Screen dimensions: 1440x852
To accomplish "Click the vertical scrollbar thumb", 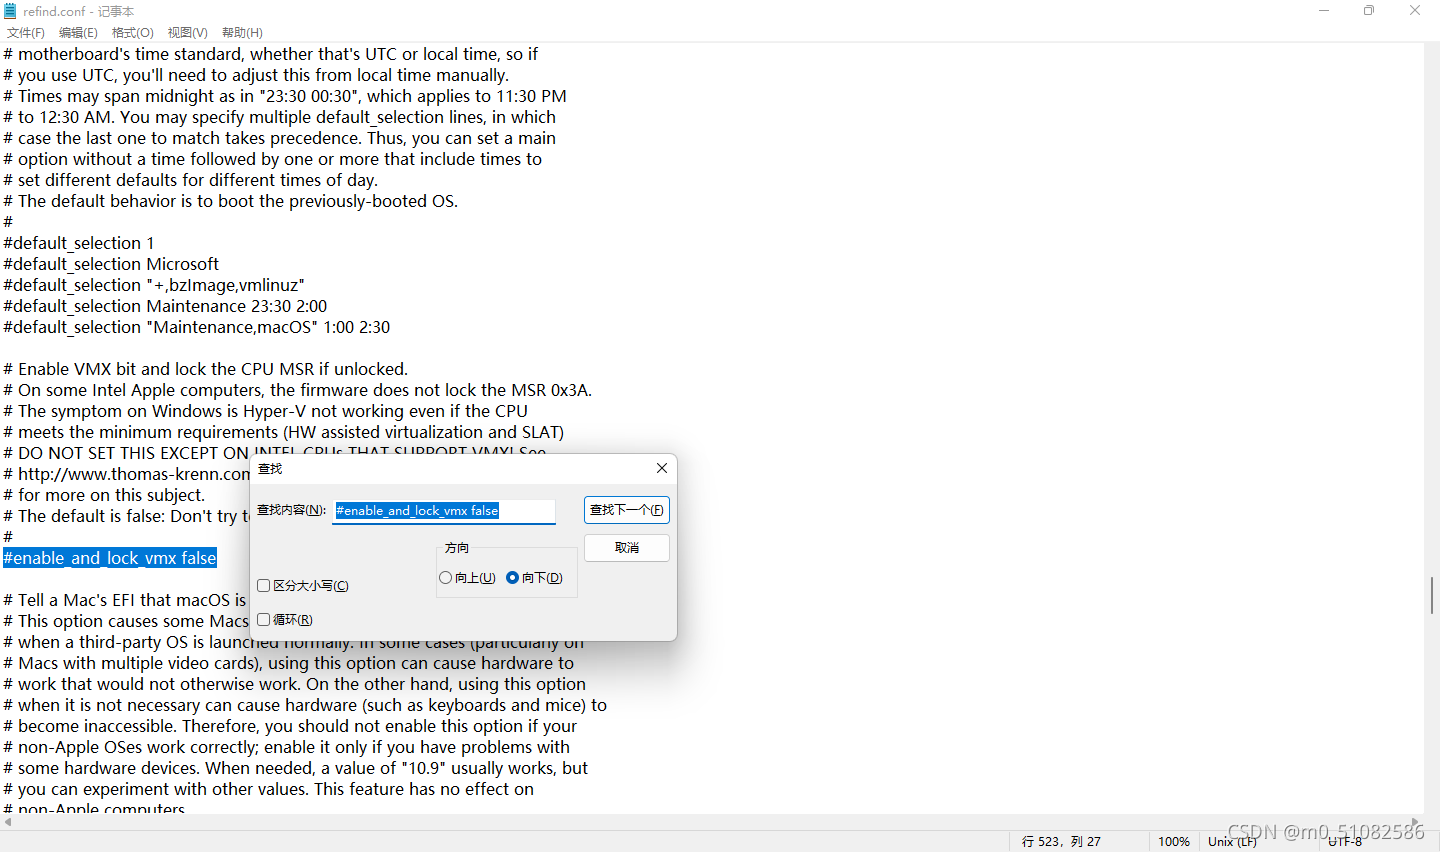I will tap(1433, 596).
